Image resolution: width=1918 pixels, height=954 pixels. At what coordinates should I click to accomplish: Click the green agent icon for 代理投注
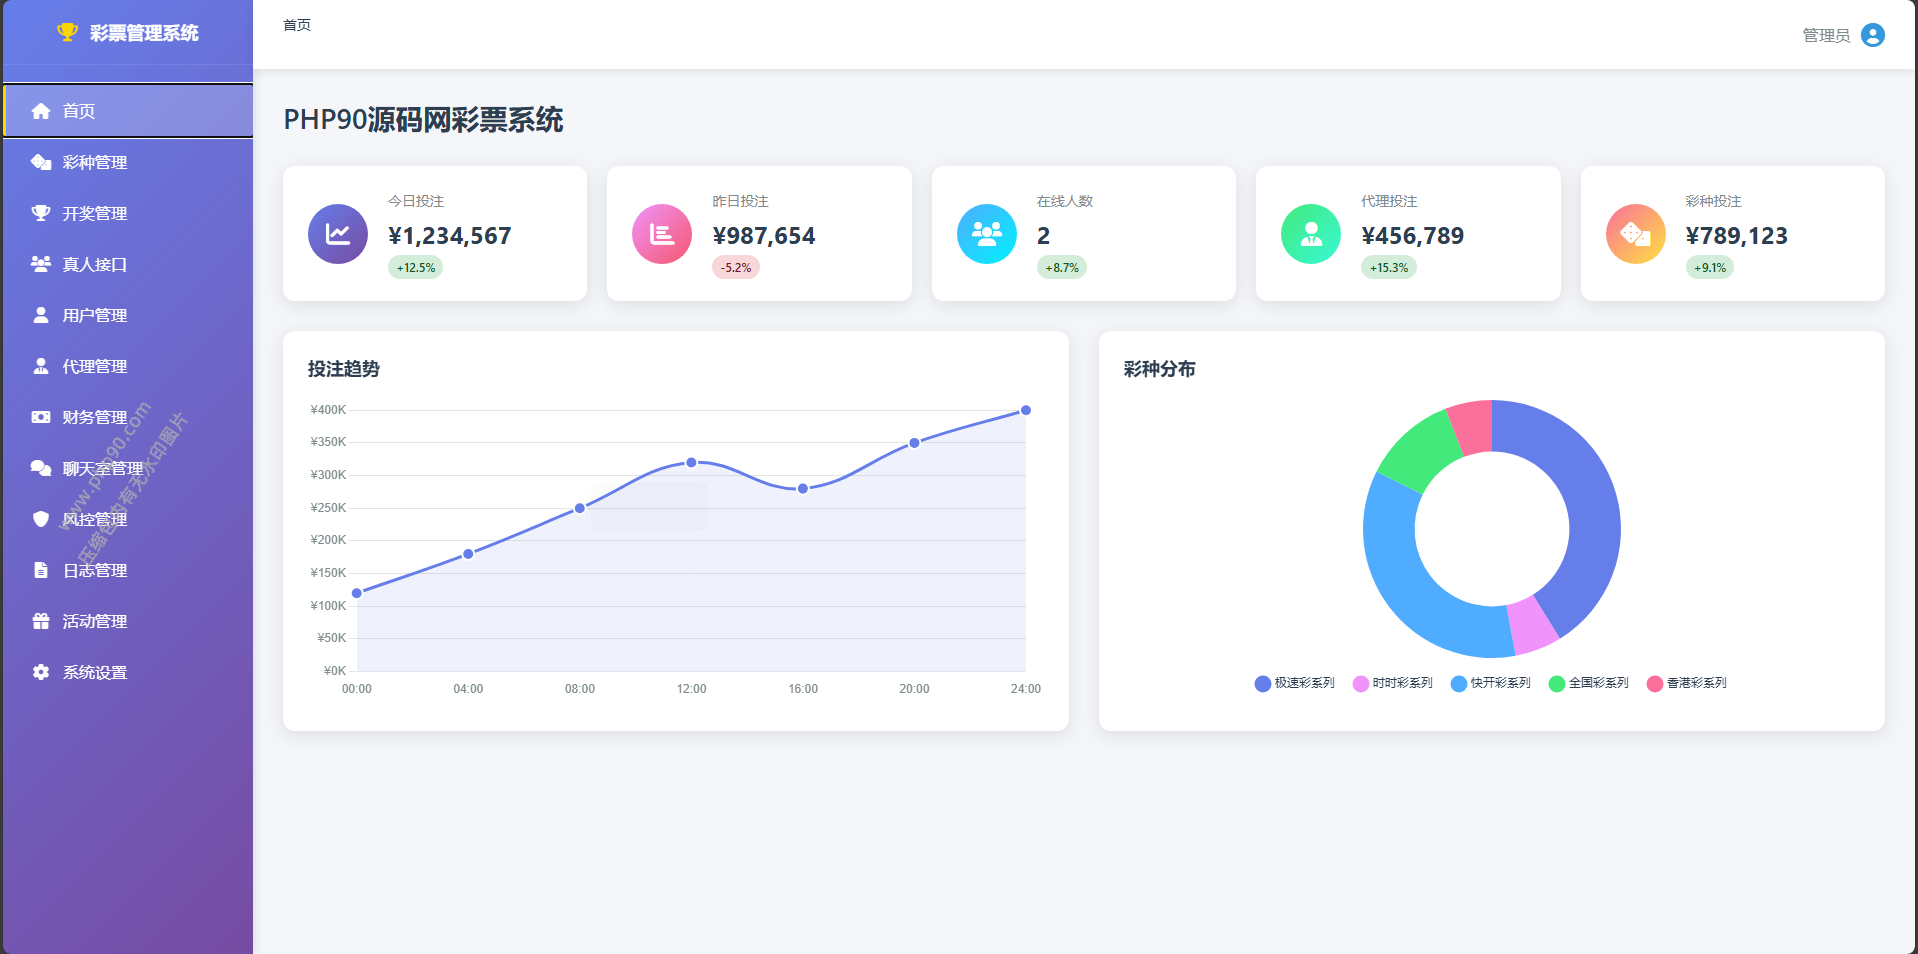coord(1310,234)
